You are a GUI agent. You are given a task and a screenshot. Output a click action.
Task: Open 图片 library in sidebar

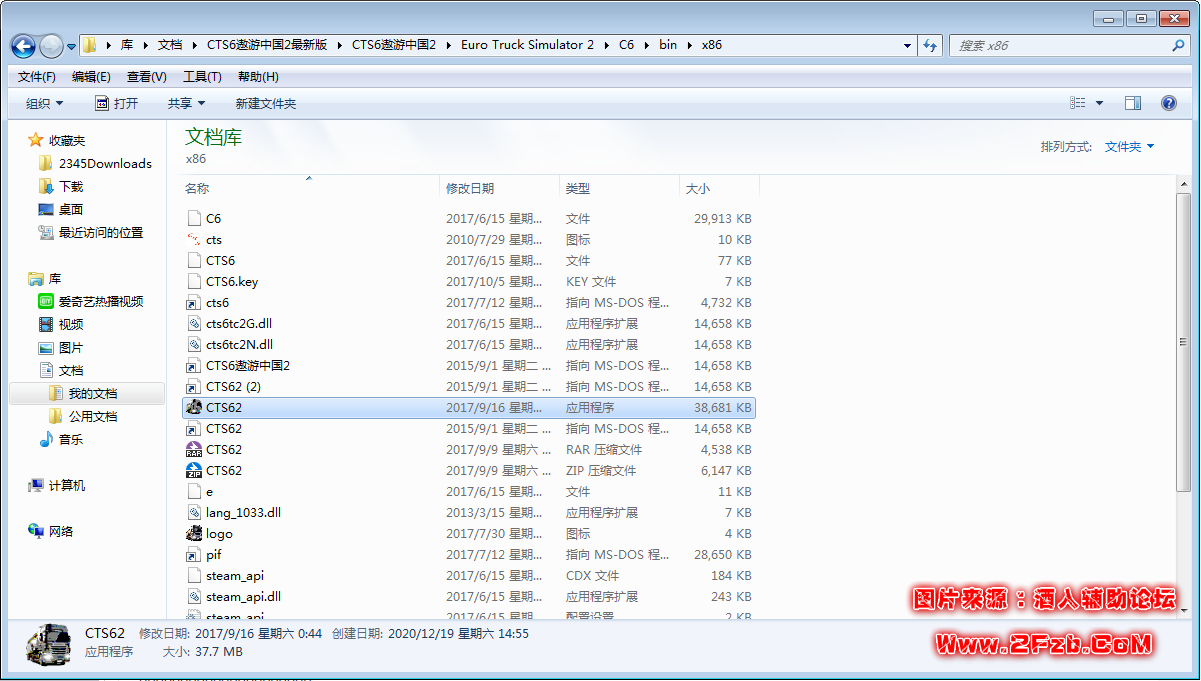coord(61,348)
